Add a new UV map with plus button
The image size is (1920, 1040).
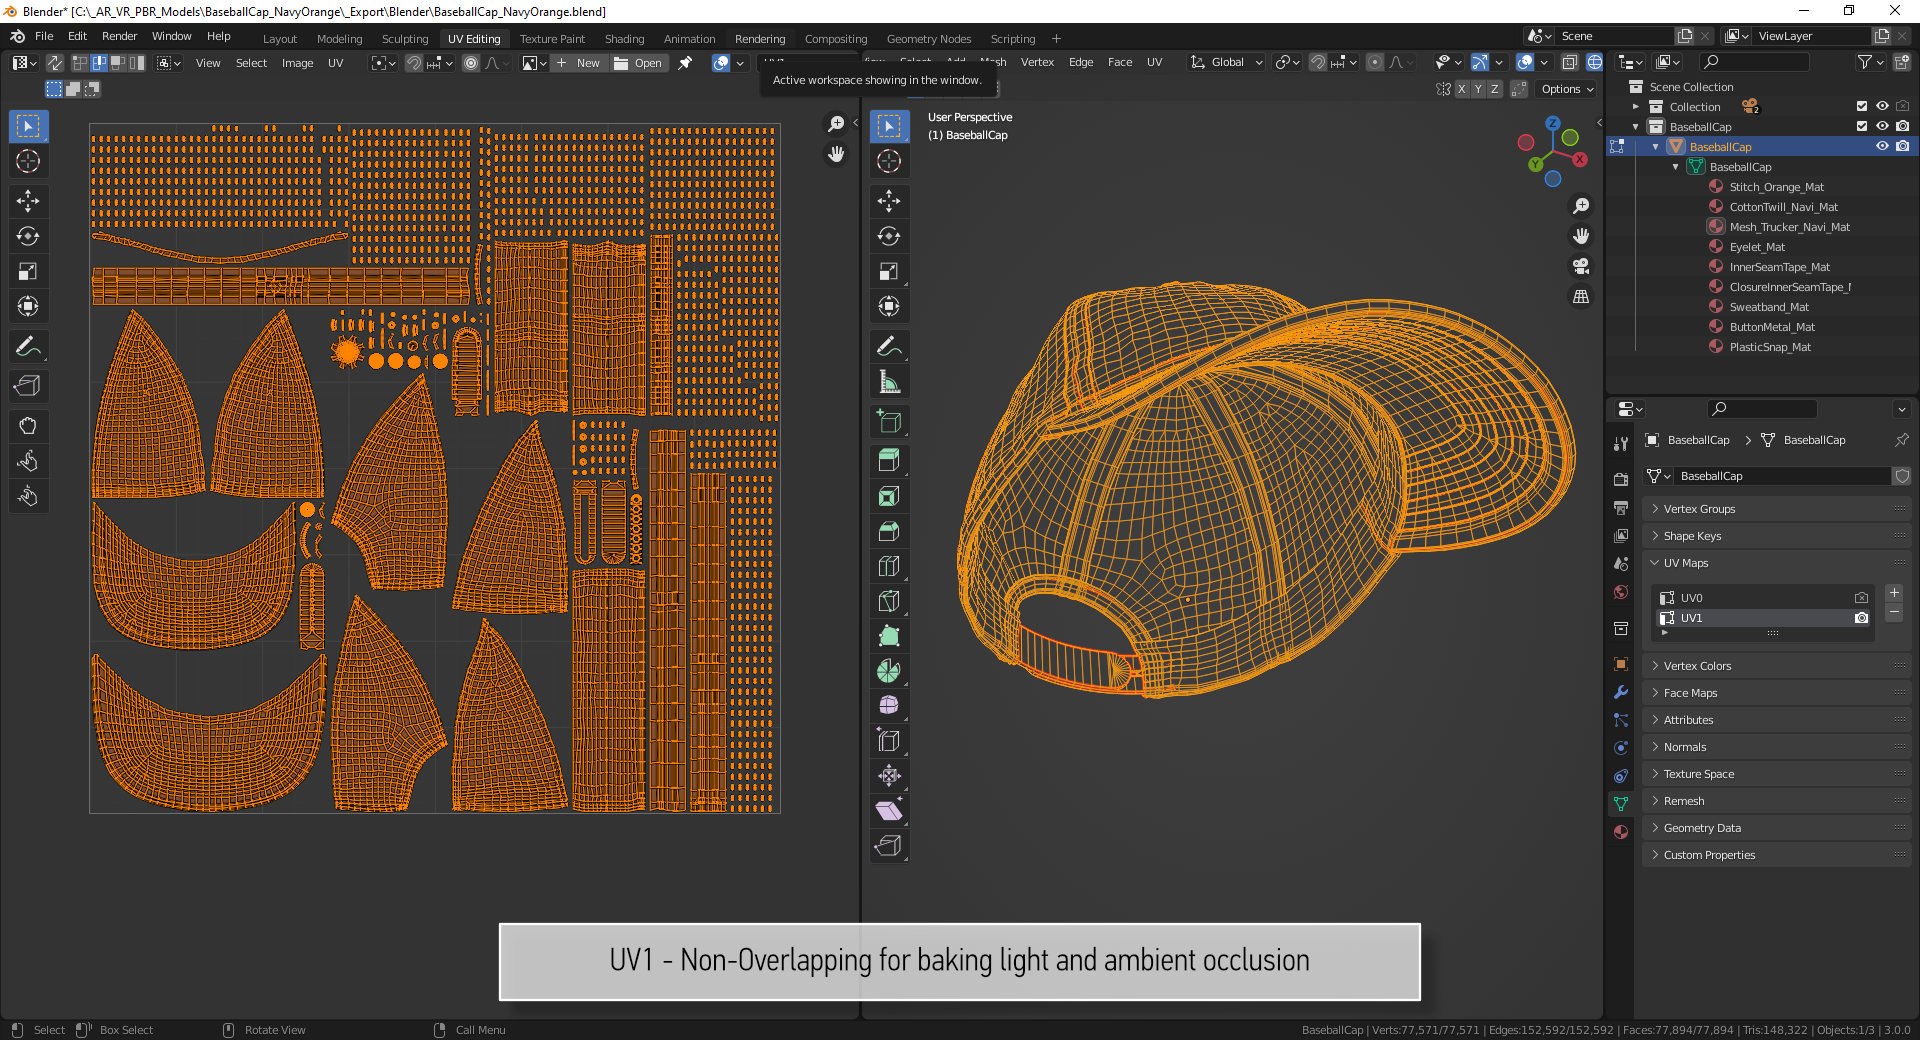[x=1894, y=593]
